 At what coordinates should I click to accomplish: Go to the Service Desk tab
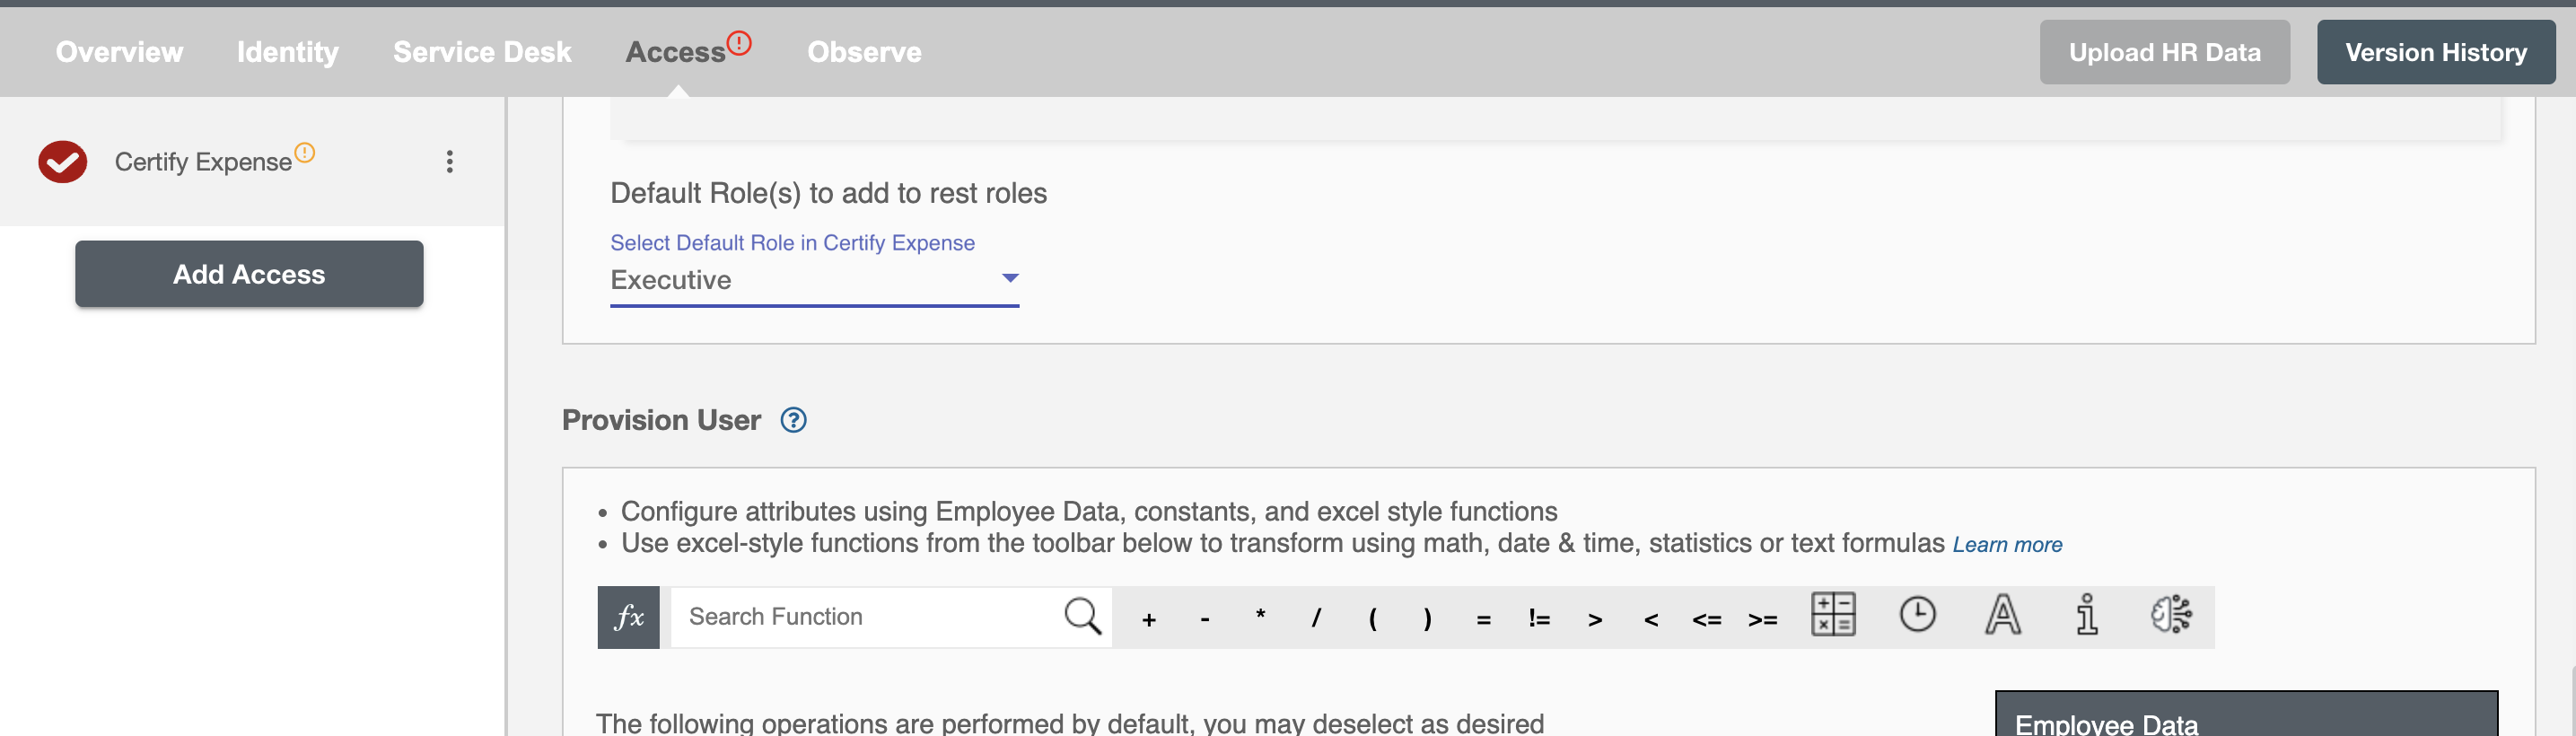(x=482, y=52)
